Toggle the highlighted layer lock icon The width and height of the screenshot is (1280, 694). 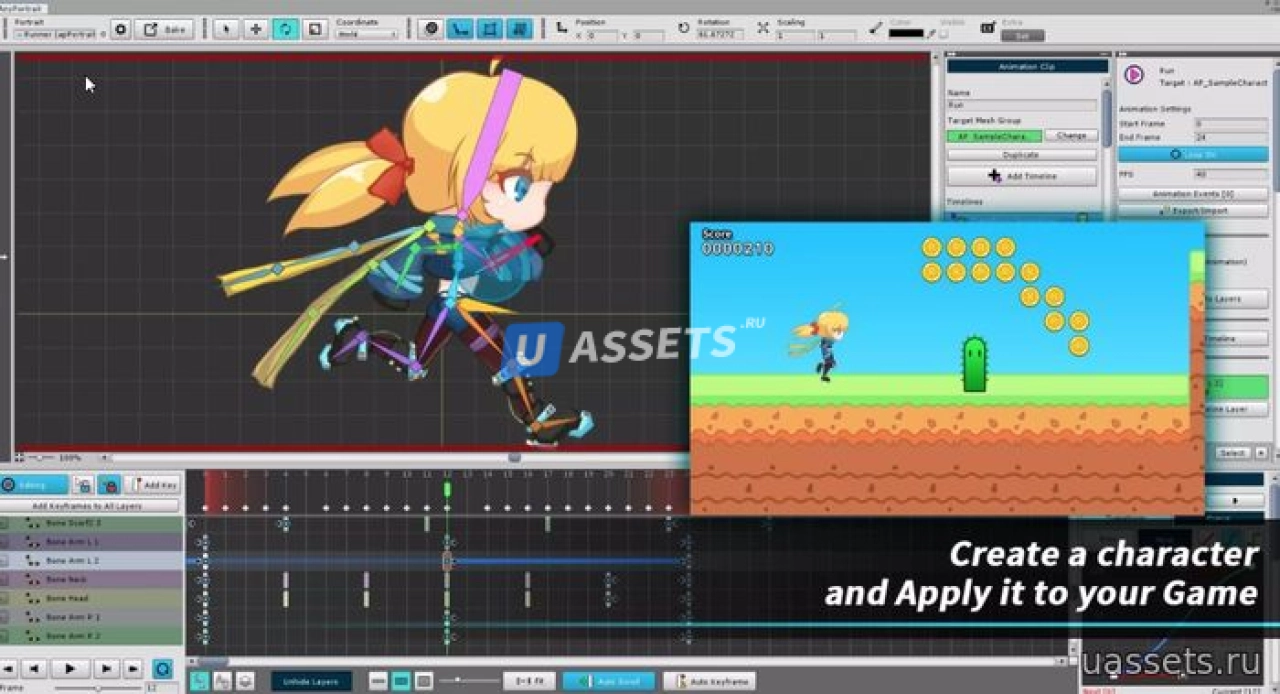pos(109,484)
